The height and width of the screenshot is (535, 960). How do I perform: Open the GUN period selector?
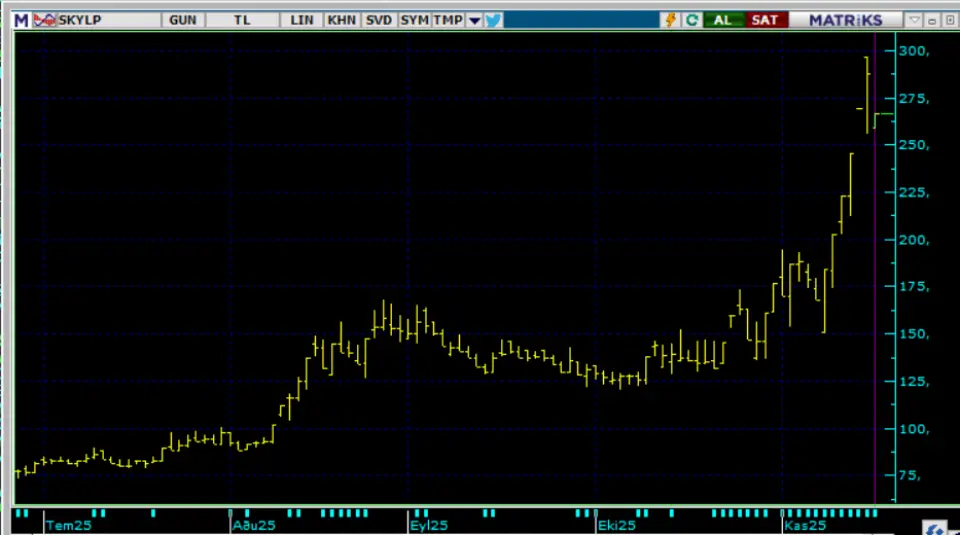[x=183, y=20]
